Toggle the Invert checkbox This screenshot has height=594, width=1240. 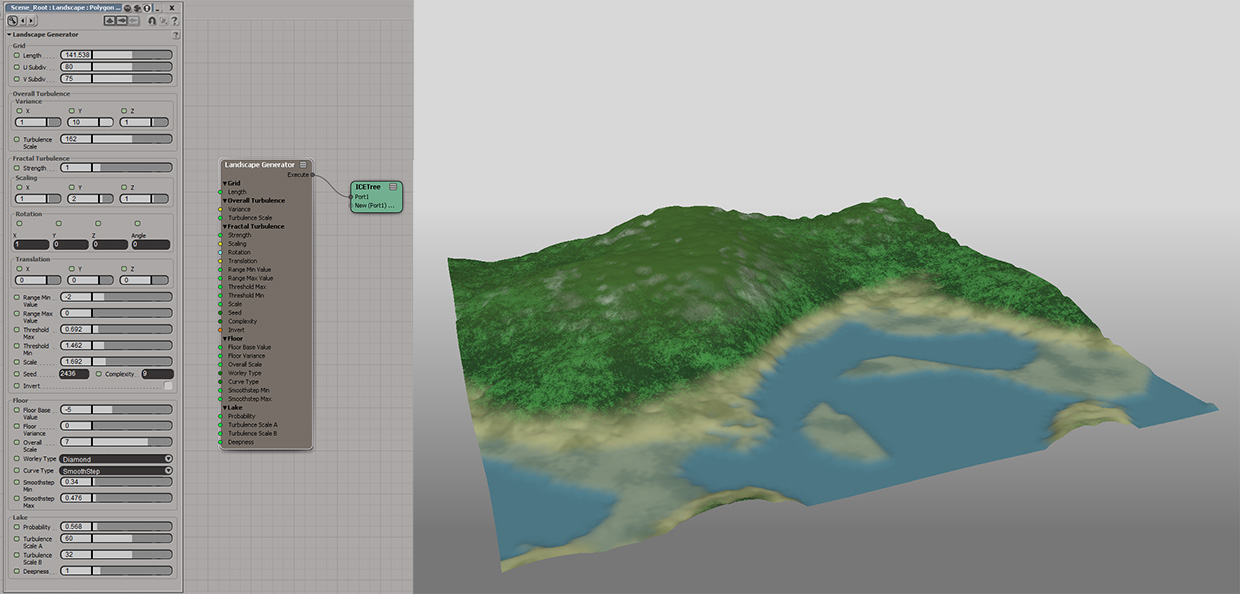[x=168, y=385]
